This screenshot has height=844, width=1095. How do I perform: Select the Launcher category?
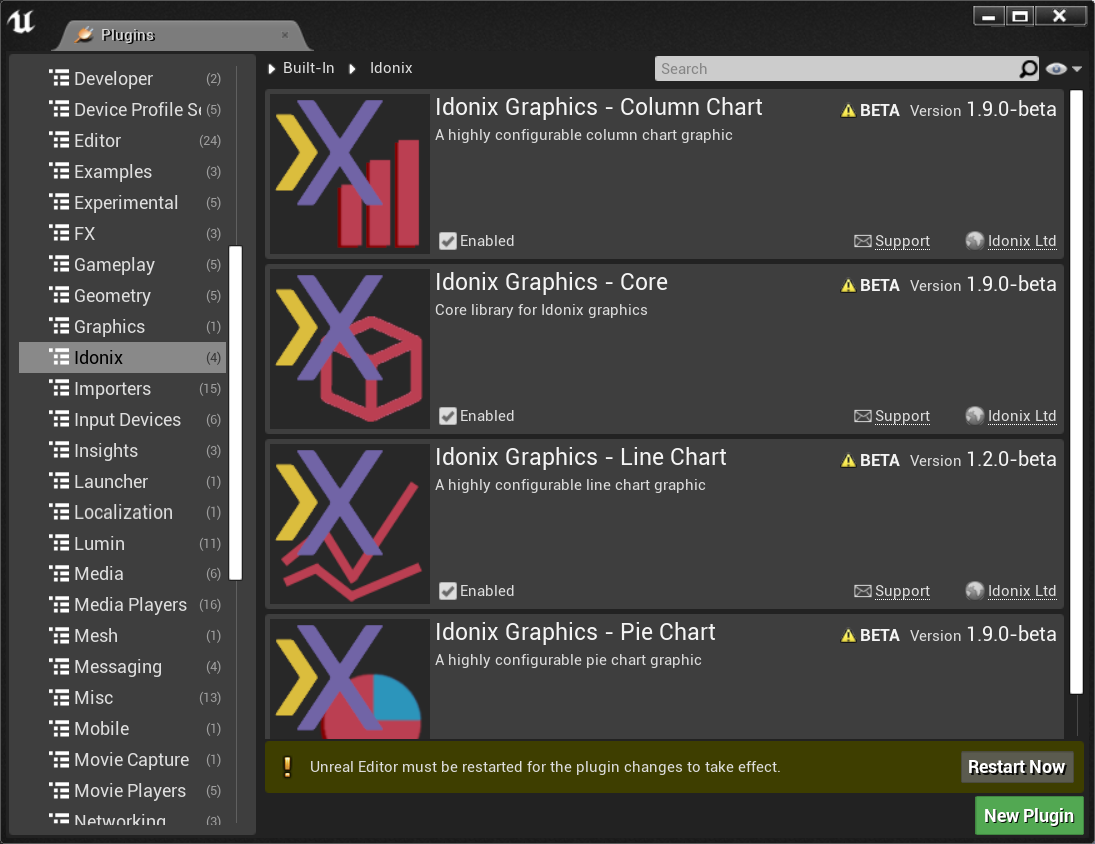123,482
